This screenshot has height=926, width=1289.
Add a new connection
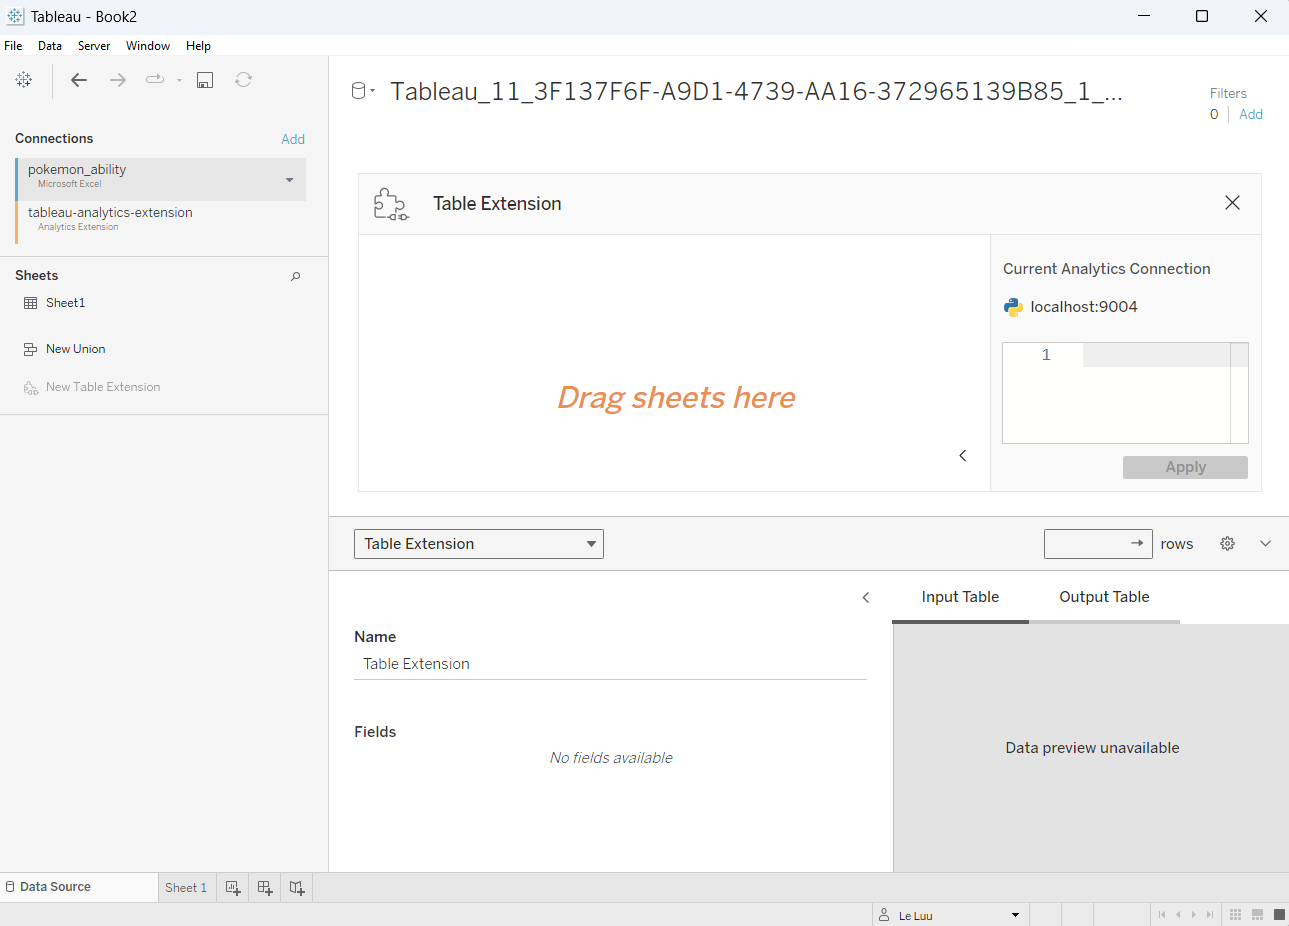(x=293, y=139)
